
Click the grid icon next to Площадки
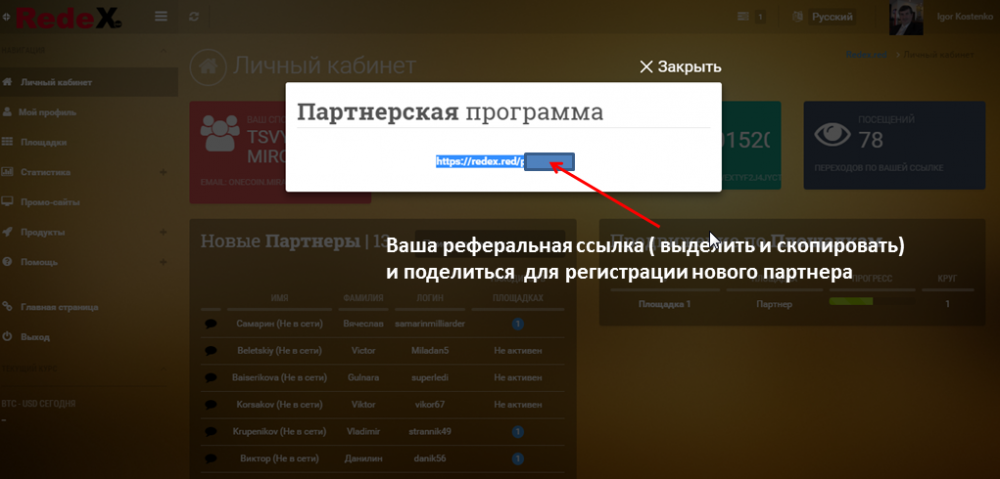coord(7,142)
